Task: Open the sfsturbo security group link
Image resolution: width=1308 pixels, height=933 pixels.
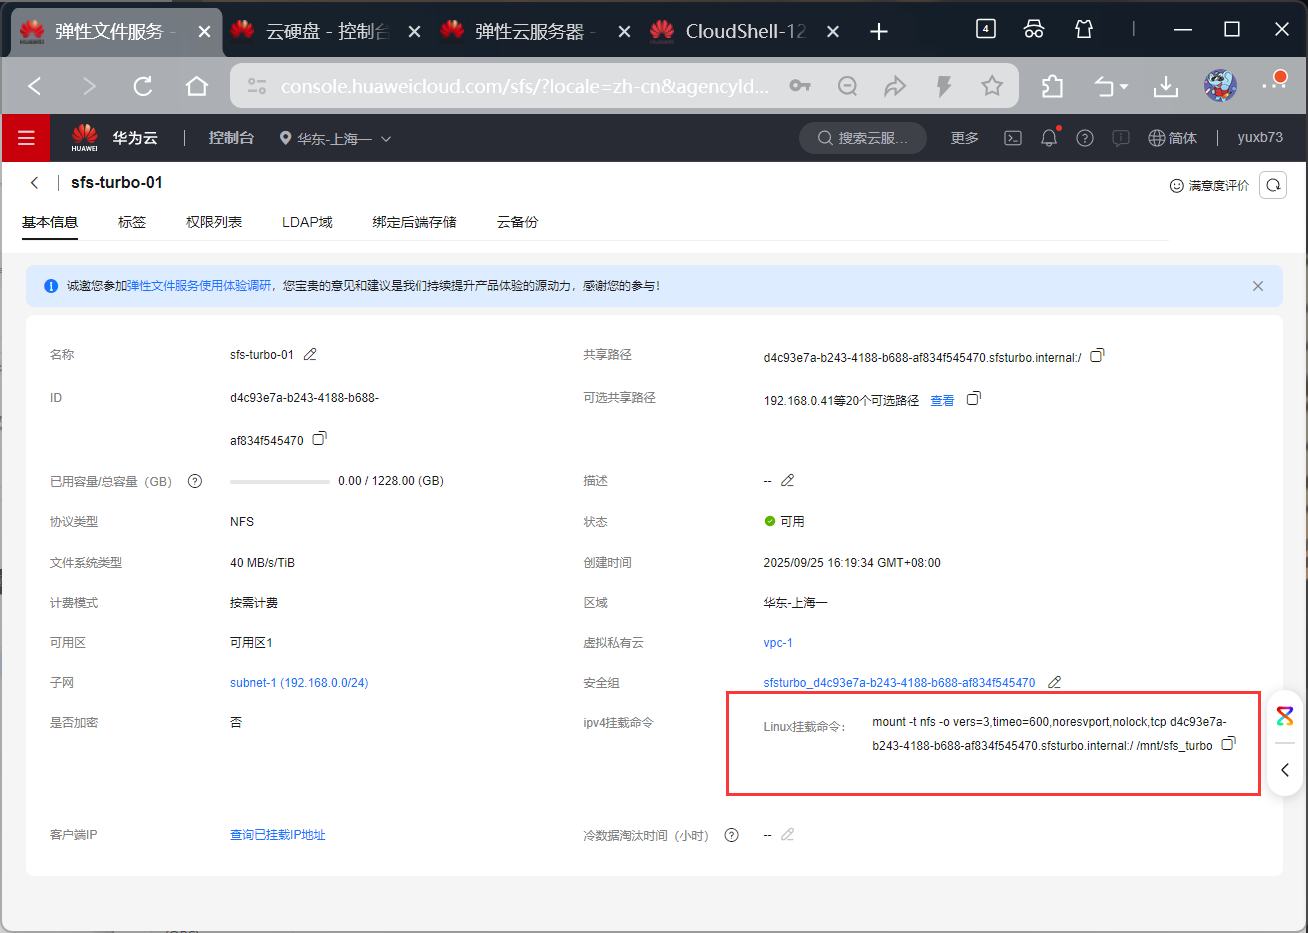Action: click(x=899, y=683)
